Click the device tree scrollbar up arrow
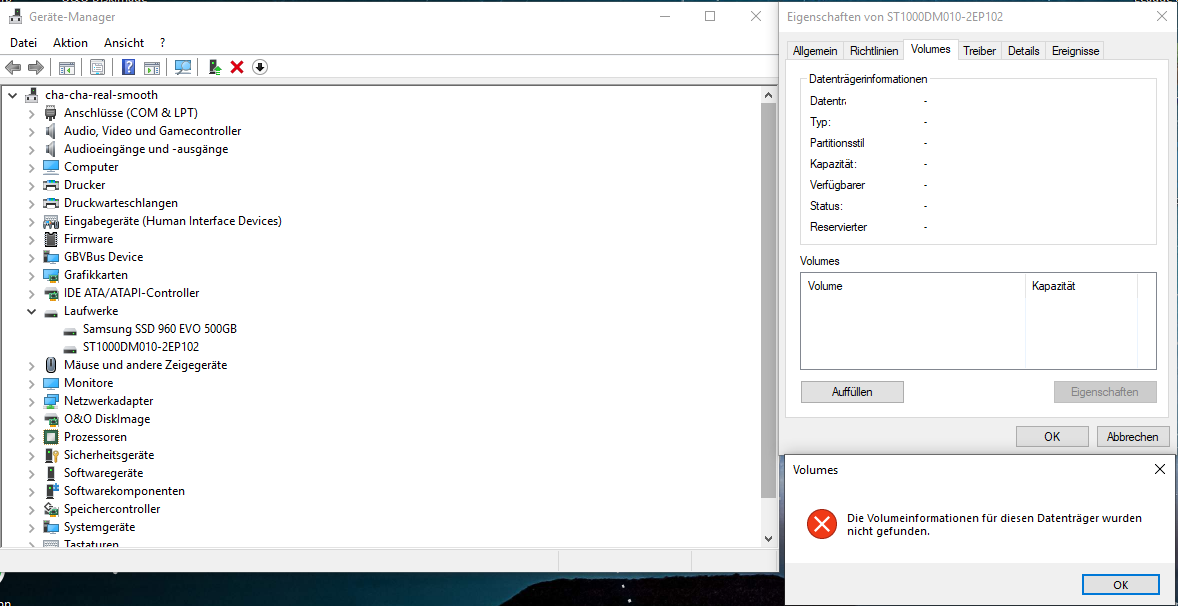The width and height of the screenshot is (1178, 606). click(768, 95)
